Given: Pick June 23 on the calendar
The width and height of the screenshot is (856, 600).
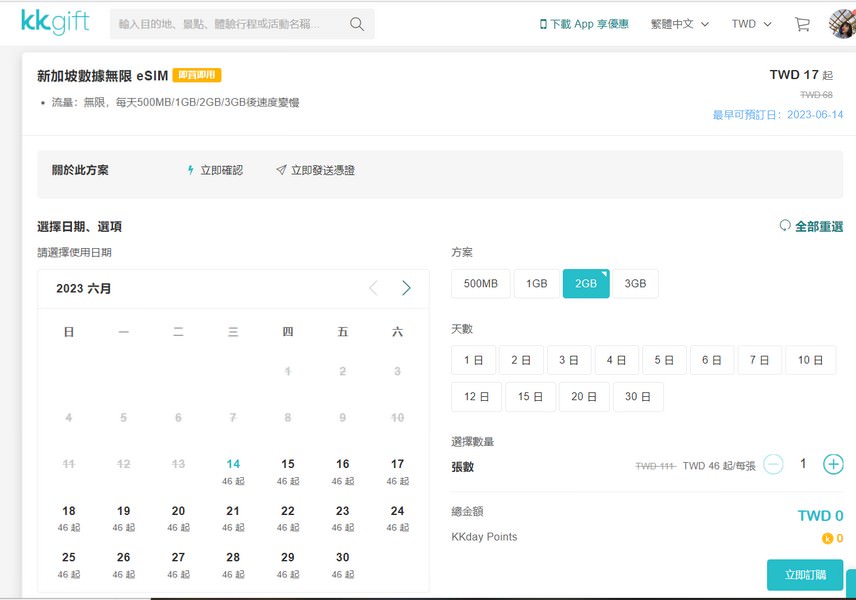Looking at the screenshot, I should point(342,519).
